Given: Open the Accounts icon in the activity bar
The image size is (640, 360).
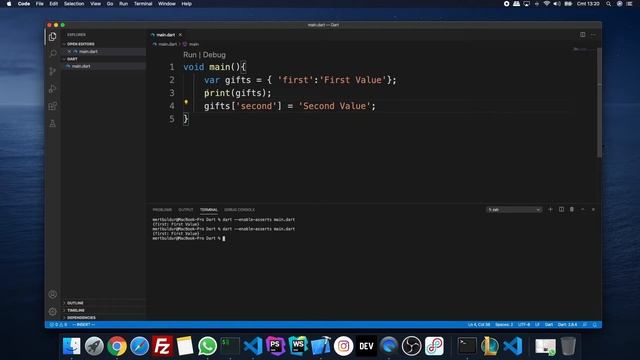Looking at the screenshot, I should coord(53,294).
